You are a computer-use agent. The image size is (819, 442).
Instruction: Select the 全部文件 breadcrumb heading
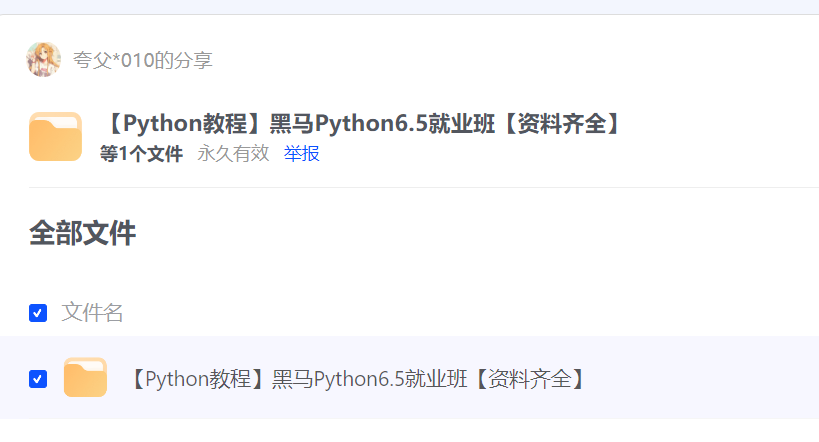click(x=83, y=232)
